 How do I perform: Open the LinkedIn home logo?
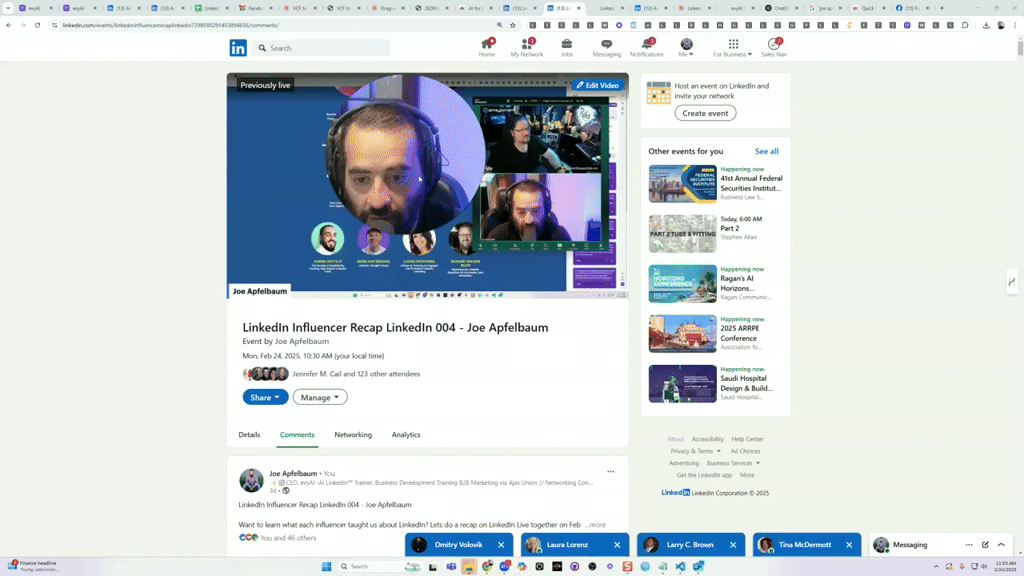(x=238, y=48)
